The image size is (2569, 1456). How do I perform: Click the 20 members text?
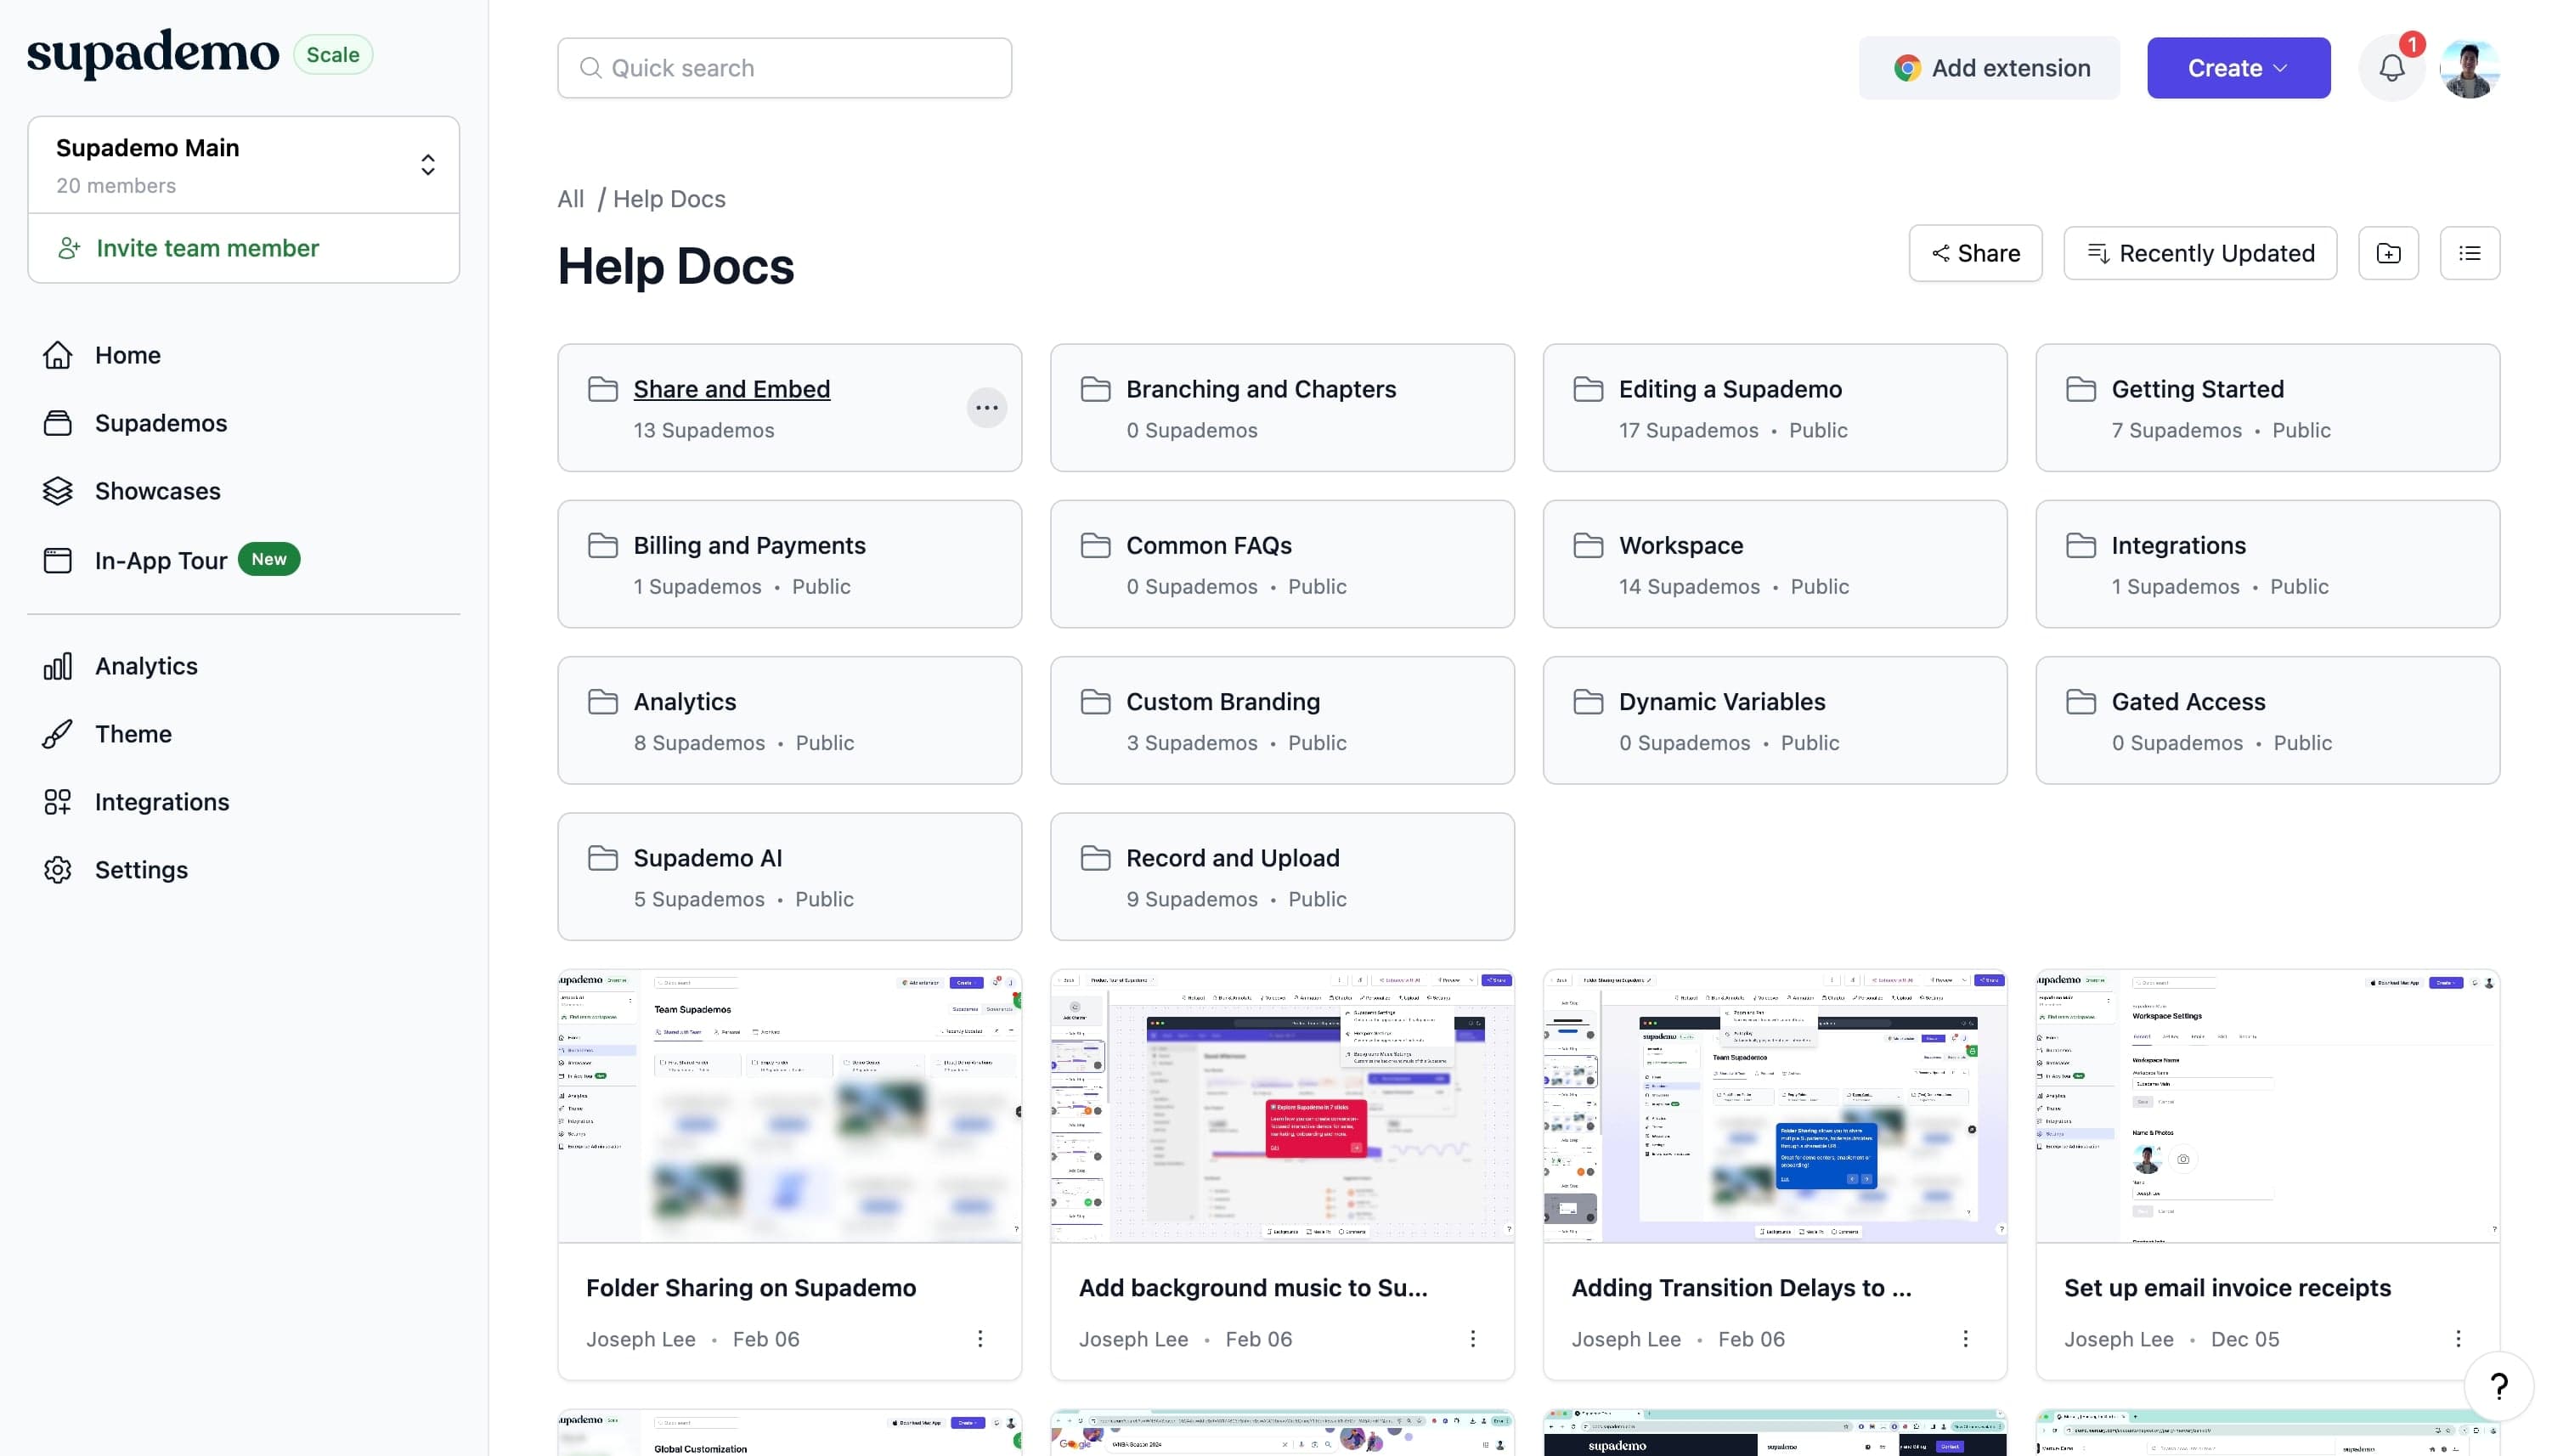116,186
